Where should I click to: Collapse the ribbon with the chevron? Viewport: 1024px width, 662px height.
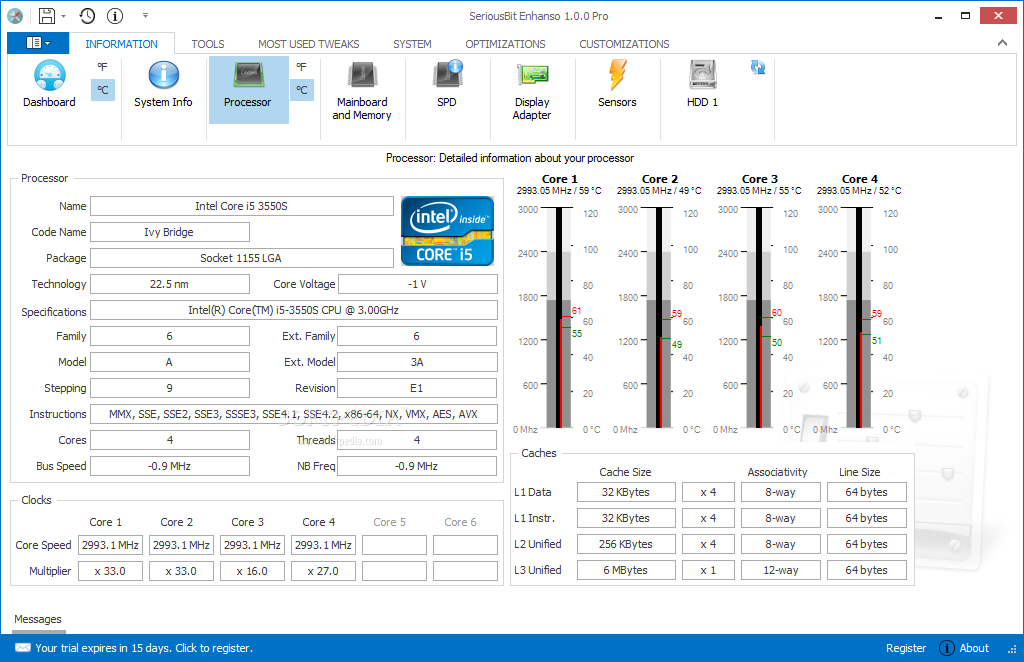[x=1002, y=43]
